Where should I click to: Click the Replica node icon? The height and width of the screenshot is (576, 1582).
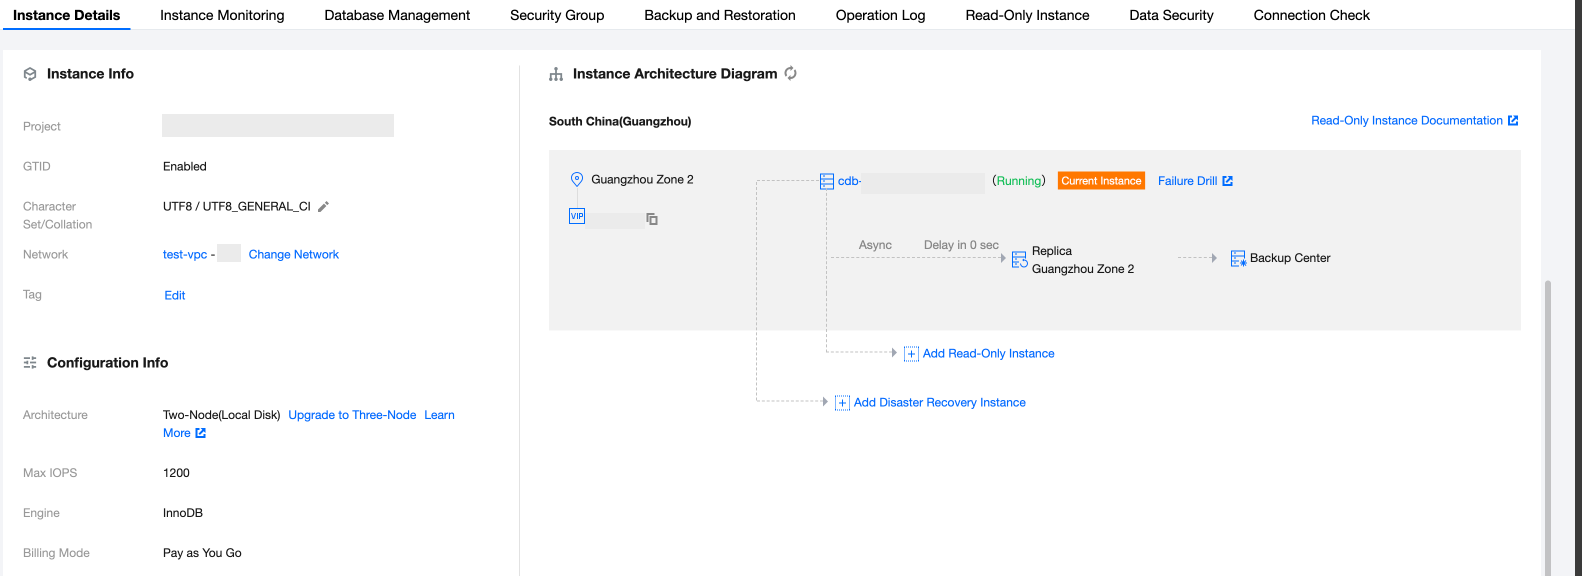1019,260
